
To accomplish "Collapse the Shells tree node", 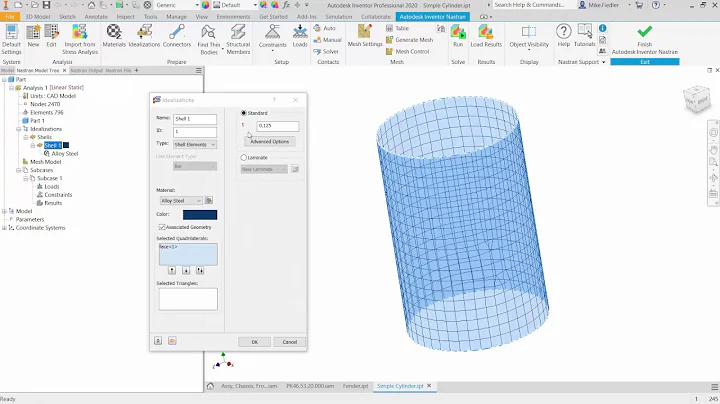I will tap(26, 137).
